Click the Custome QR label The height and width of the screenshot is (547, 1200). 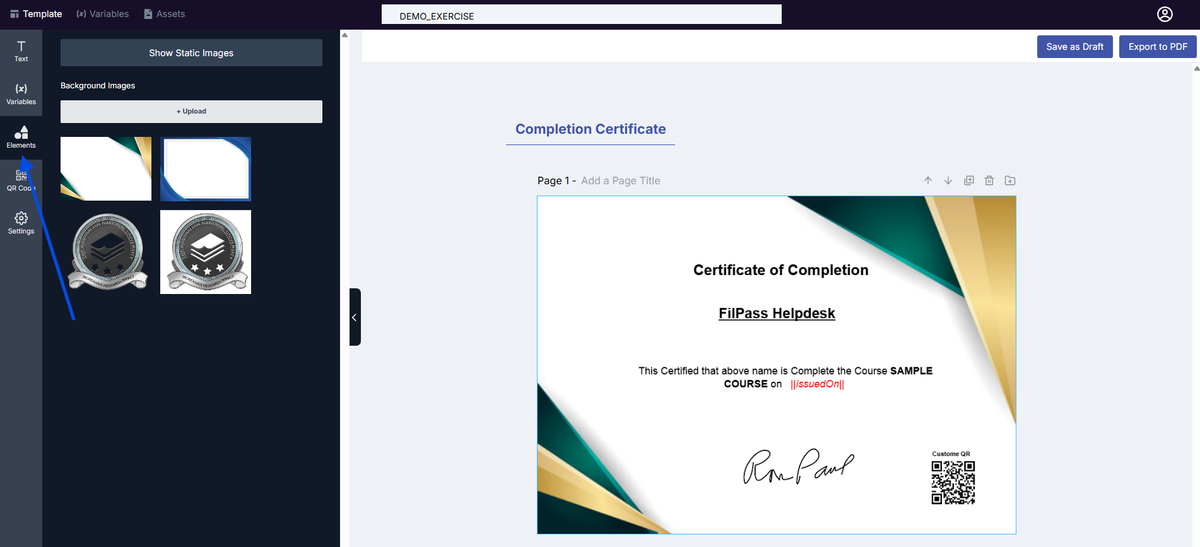click(951, 454)
